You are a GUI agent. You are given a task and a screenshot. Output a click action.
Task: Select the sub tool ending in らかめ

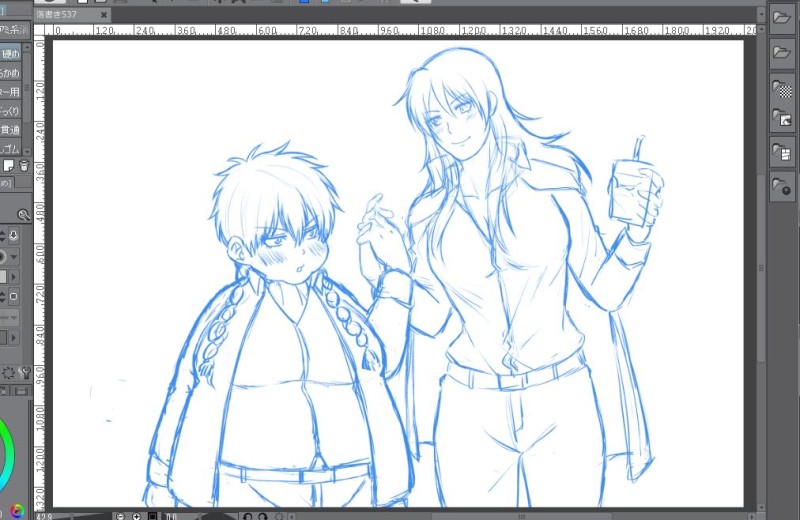pyautogui.click(x=10, y=72)
